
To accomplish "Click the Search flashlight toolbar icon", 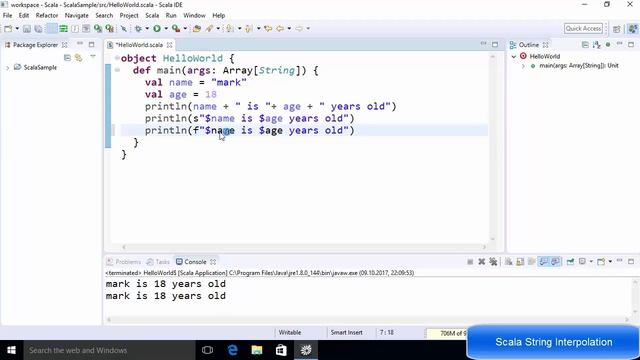I will coord(209,29).
